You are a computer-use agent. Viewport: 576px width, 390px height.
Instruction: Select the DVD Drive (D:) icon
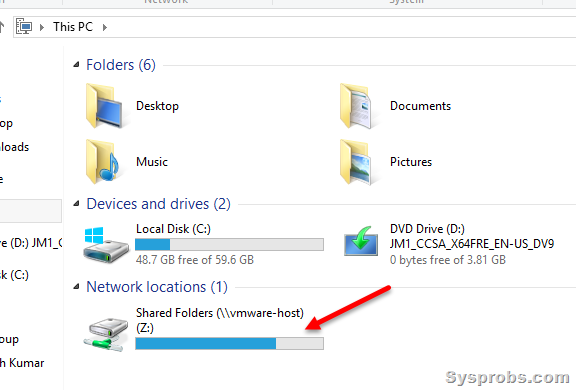361,241
